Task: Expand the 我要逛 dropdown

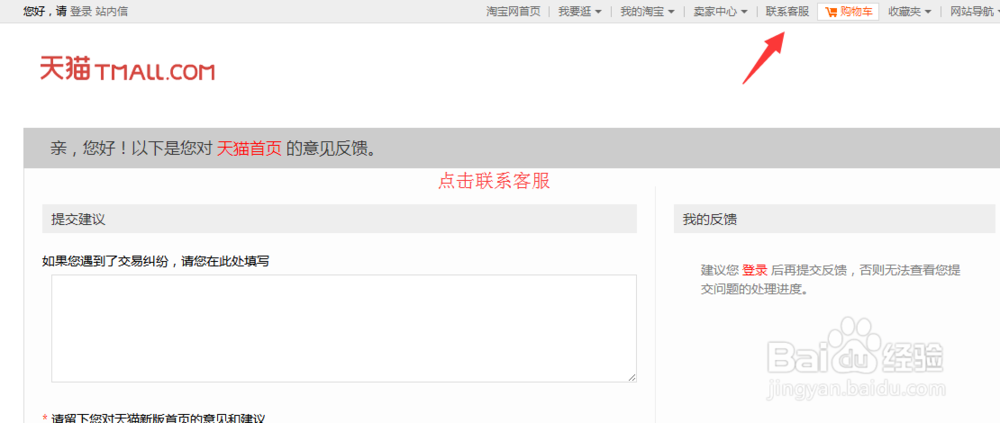Action: (x=580, y=11)
